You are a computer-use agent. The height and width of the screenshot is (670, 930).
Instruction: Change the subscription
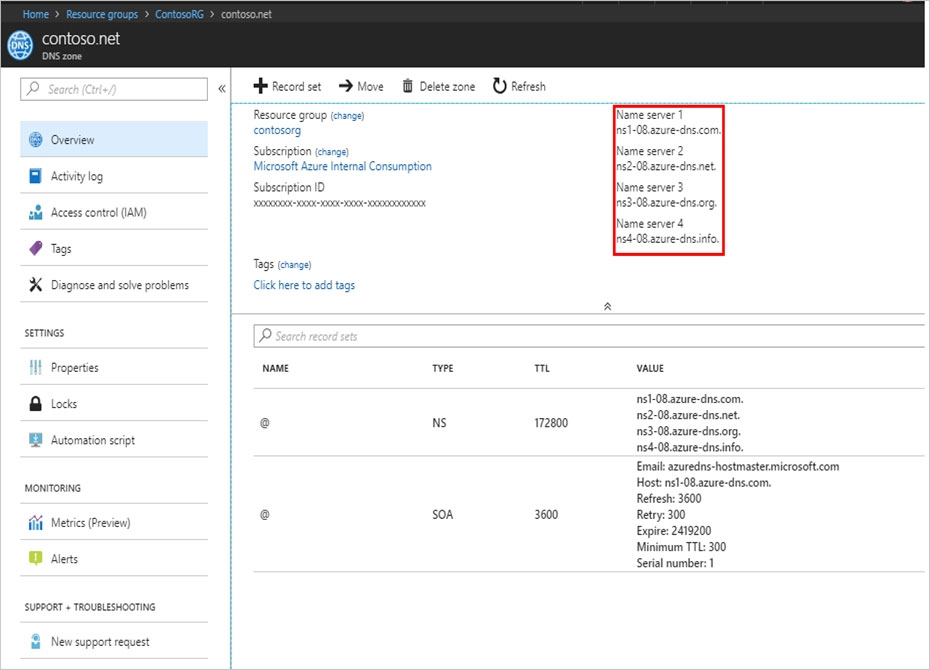[x=332, y=152]
